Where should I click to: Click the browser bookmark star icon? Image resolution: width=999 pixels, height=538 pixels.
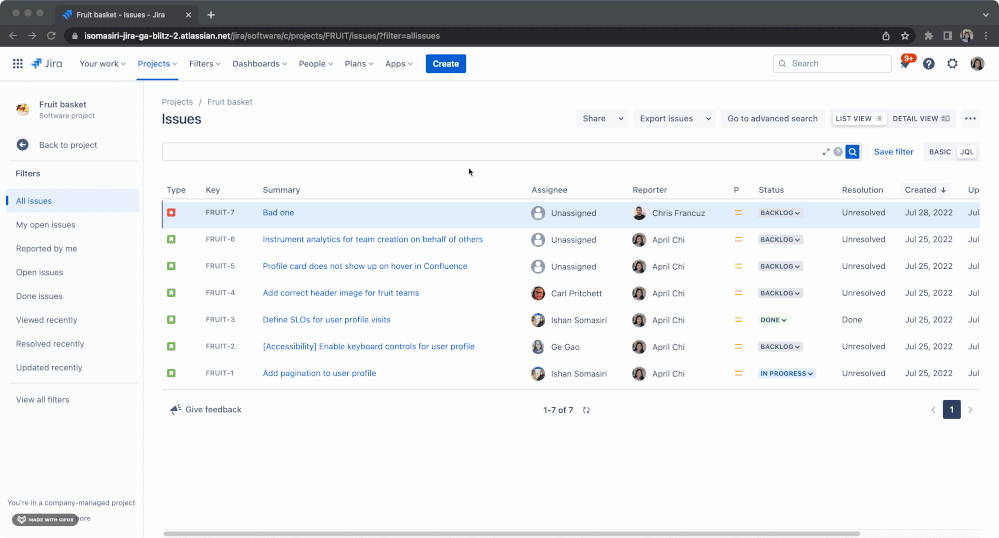tap(905, 36)
